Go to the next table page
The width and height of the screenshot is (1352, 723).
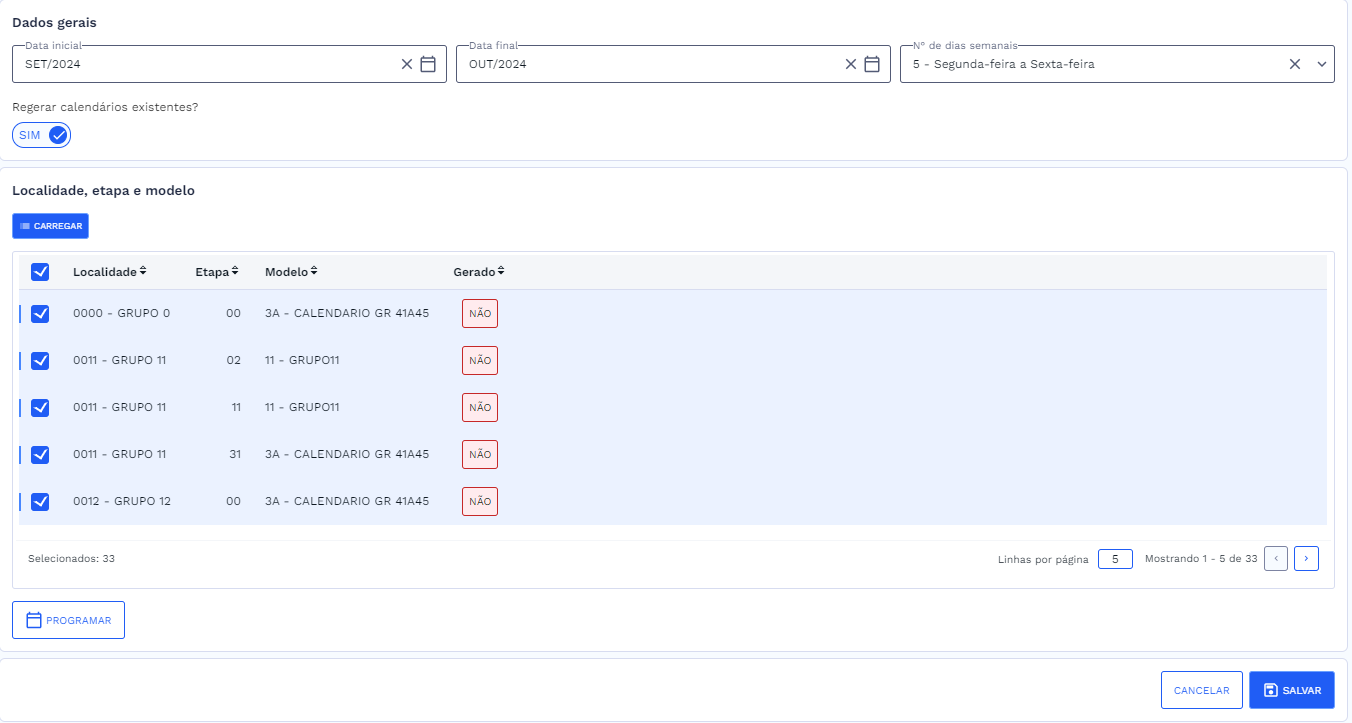pos(1306,558)
